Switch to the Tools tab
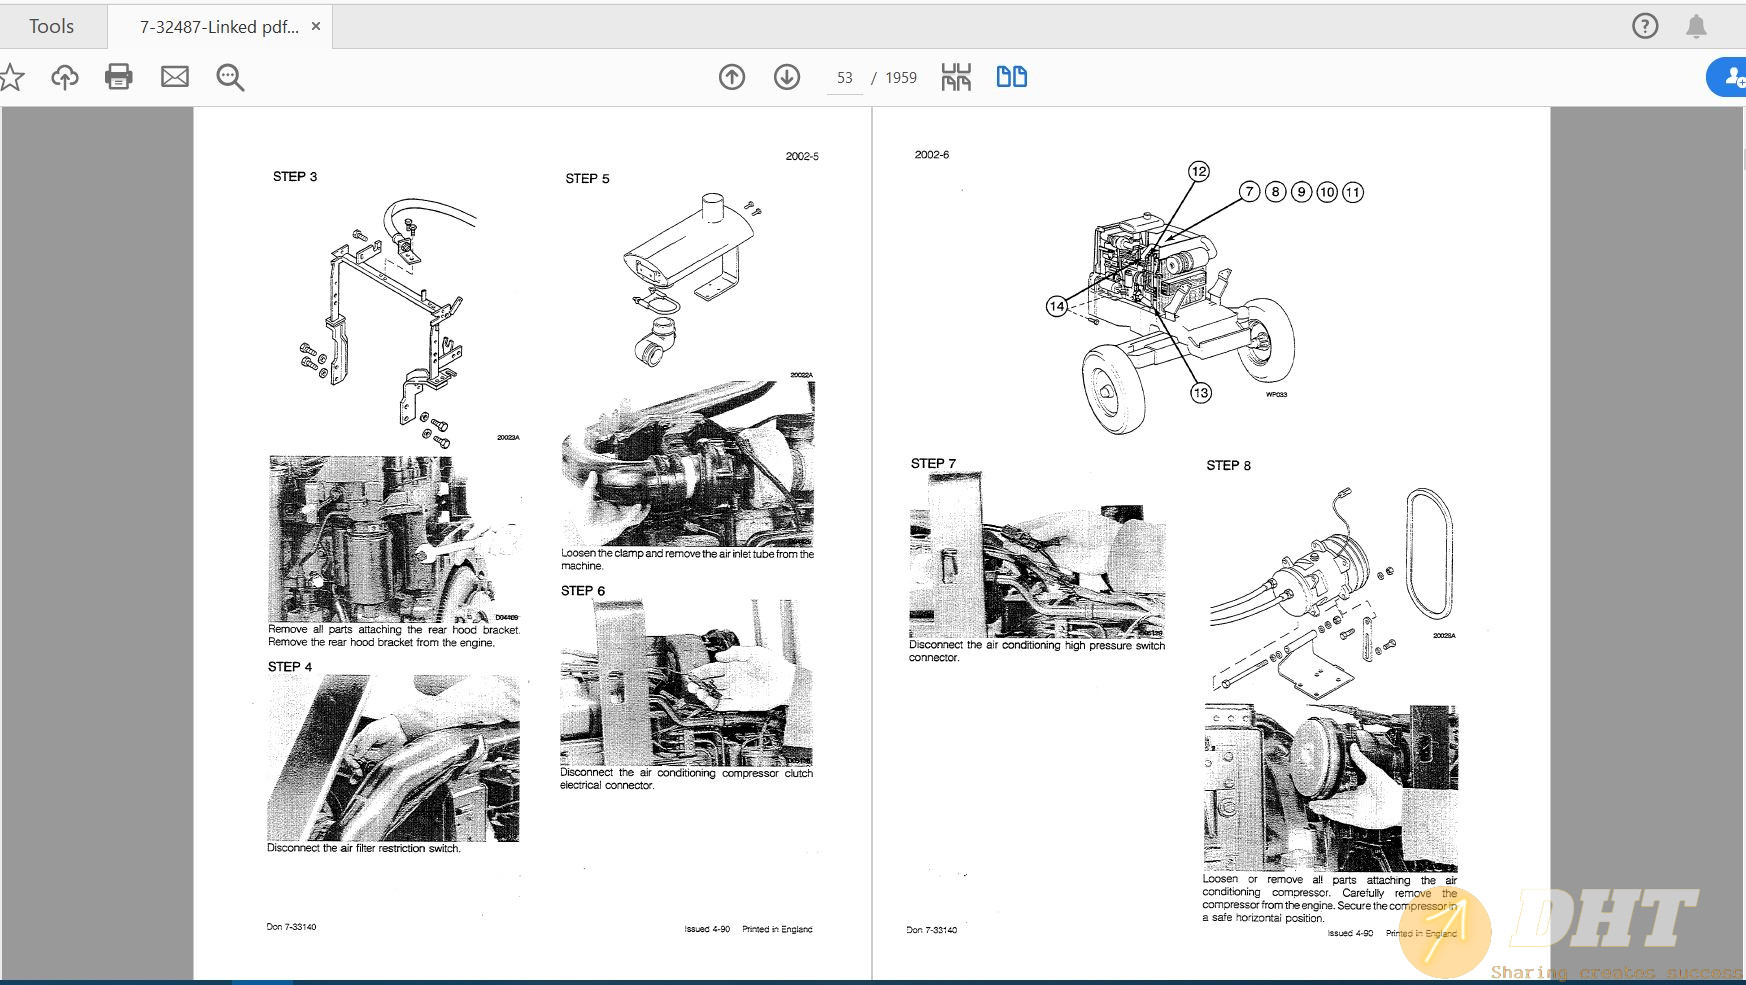The height and width of the screenshot is (985, 1746). tap(52, 26)
